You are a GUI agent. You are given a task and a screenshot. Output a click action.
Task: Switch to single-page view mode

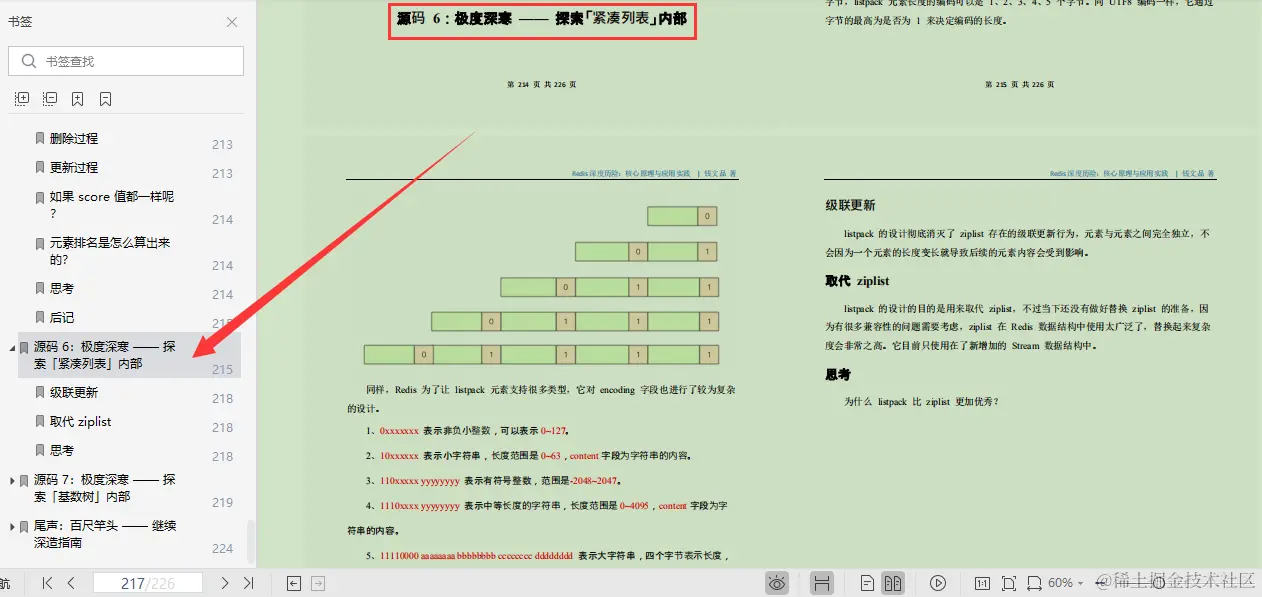tap(867, 582)
